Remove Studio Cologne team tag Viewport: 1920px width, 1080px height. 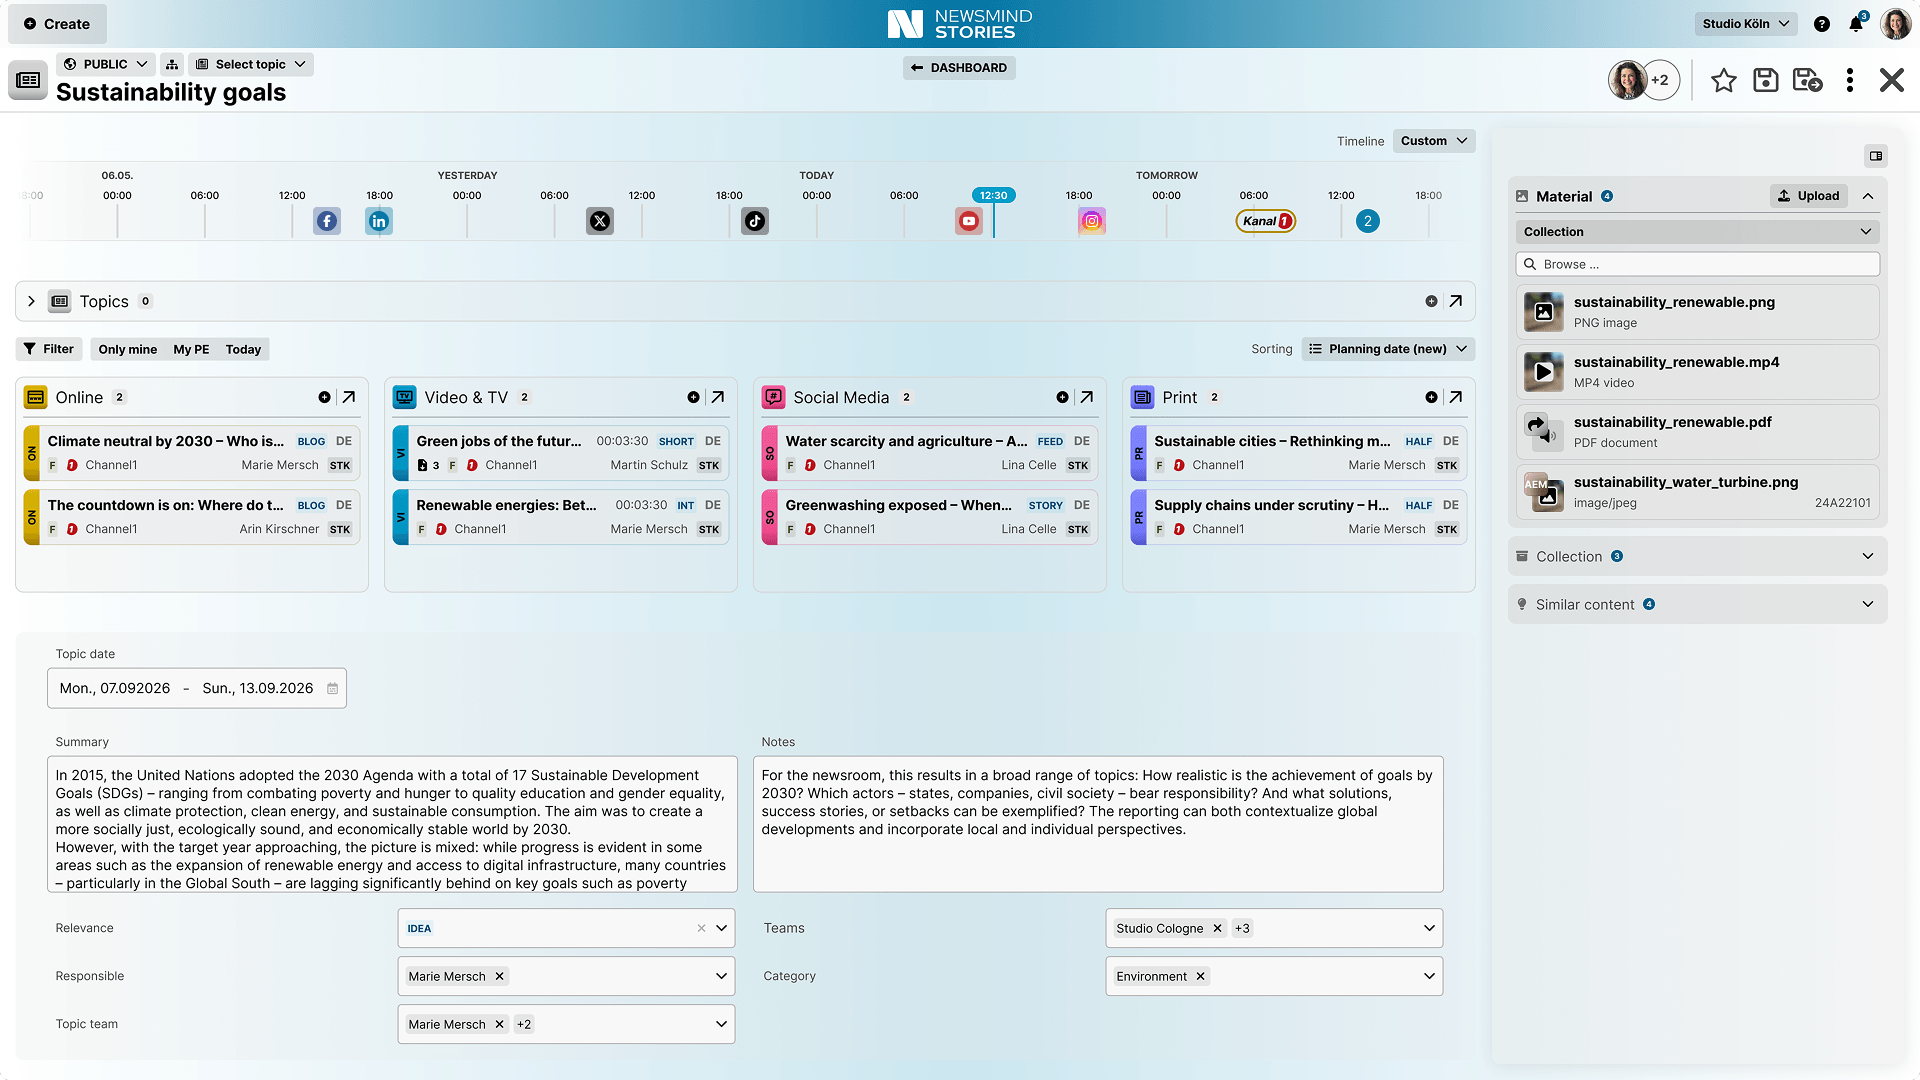click(x=1217, y=928)
